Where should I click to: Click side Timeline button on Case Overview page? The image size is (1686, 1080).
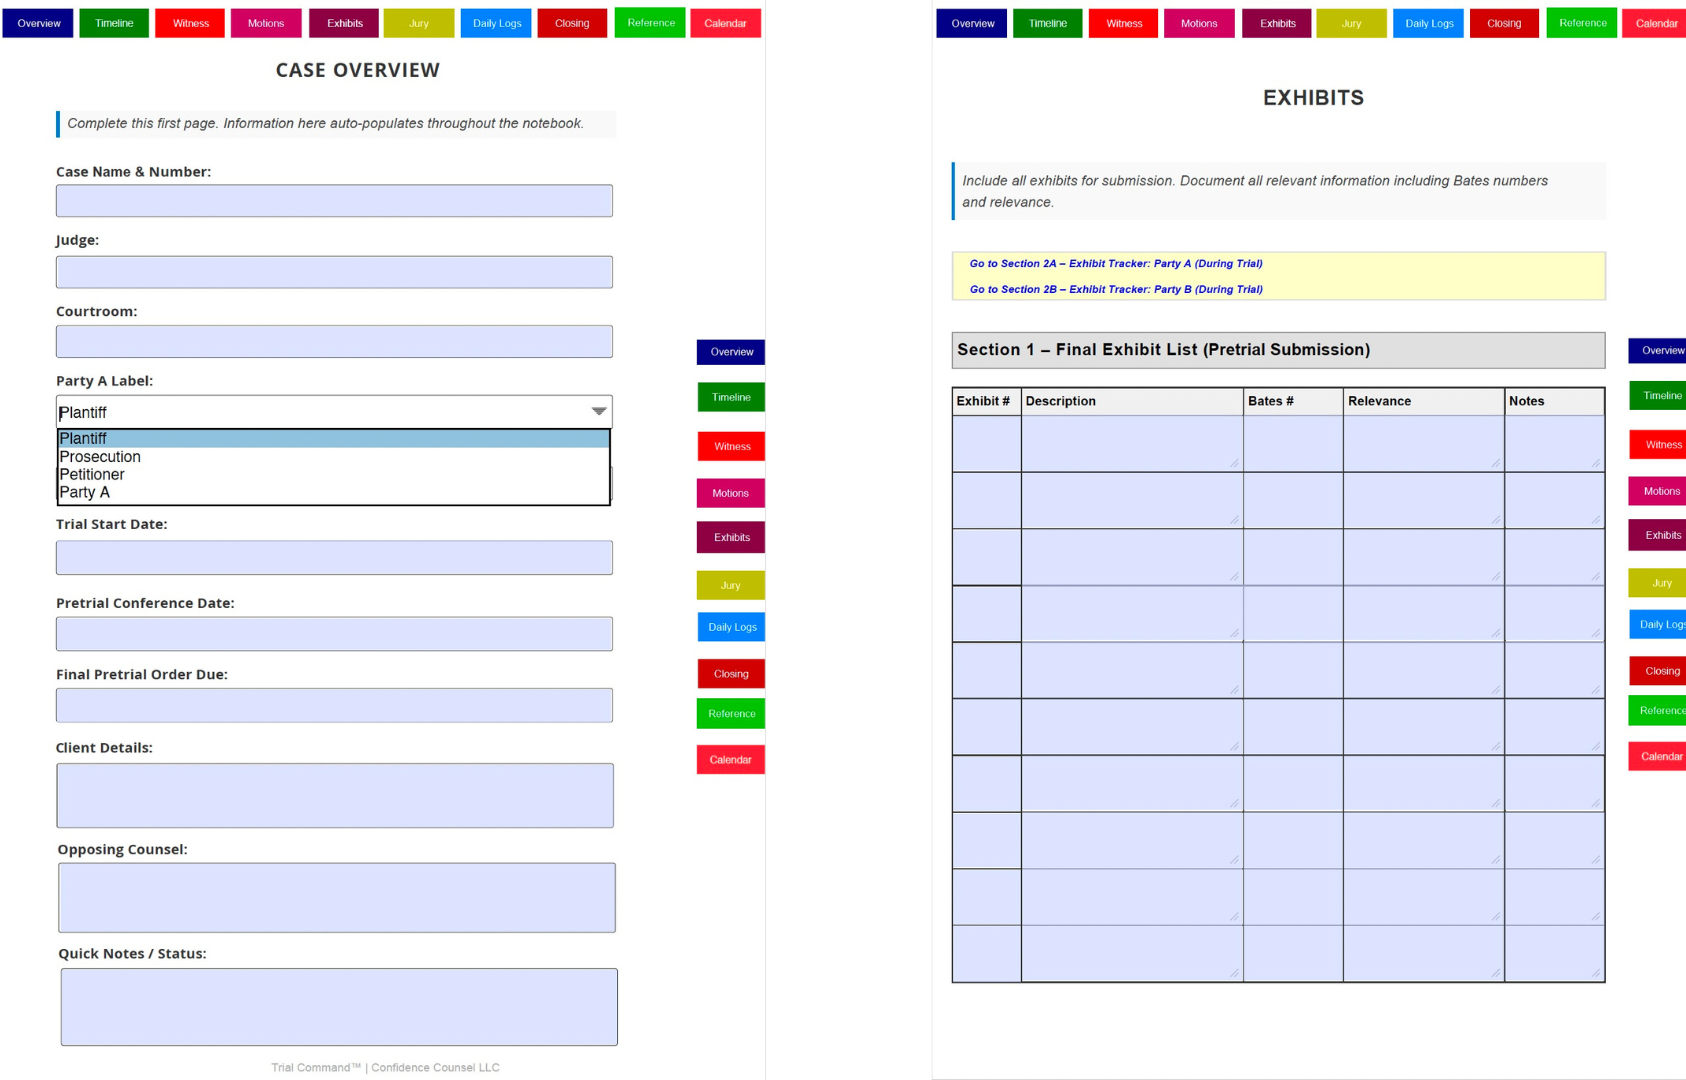point(731,397)
